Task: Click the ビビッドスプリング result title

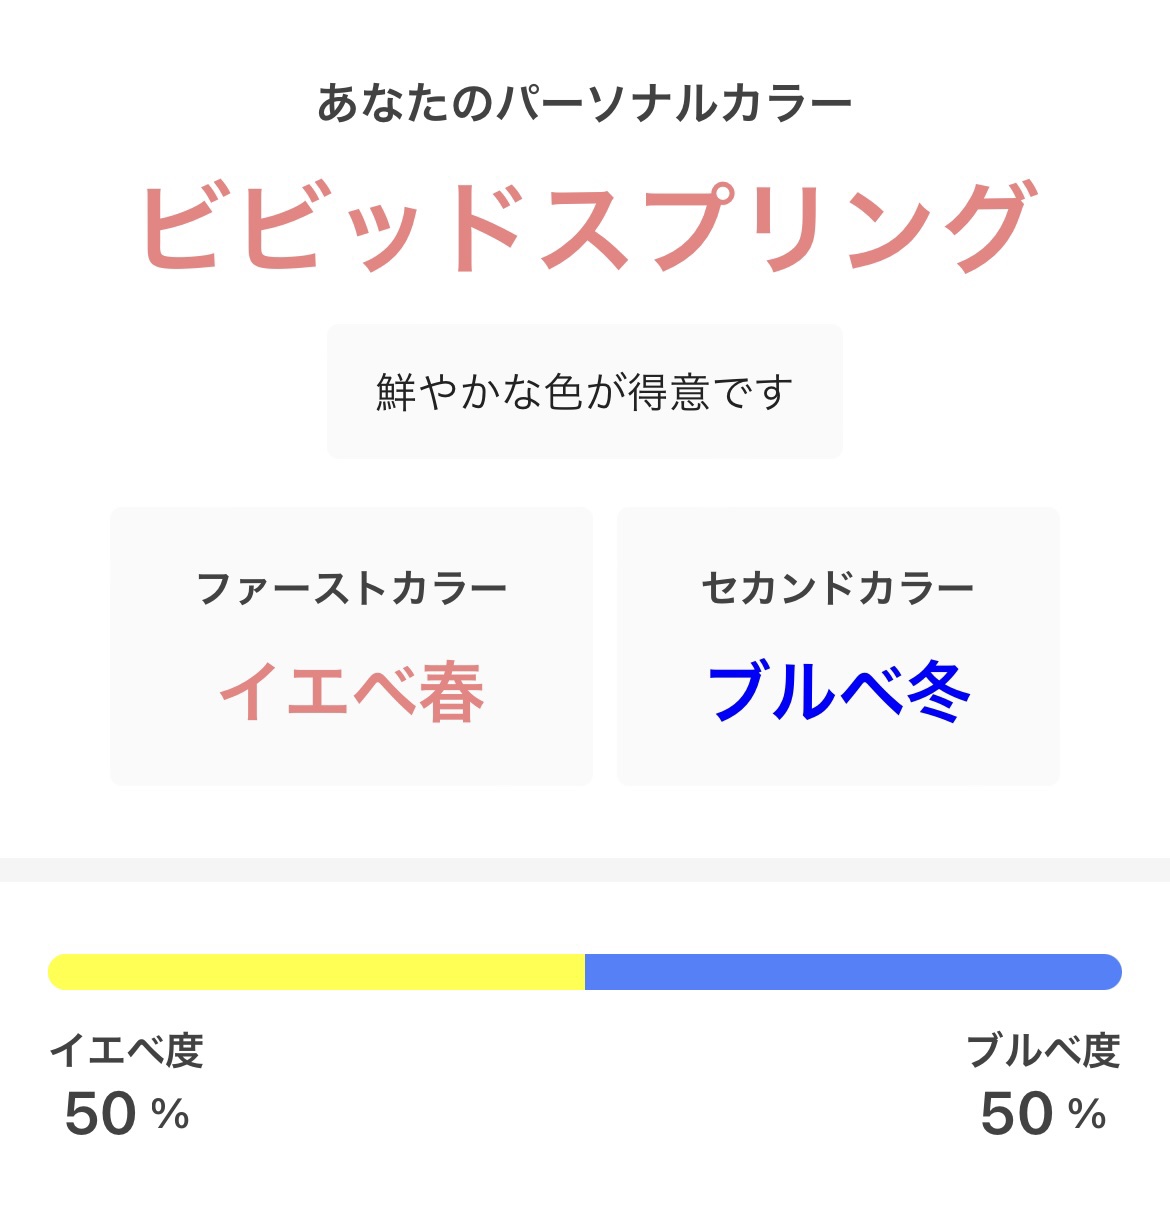Action: (x=585, y=220)
